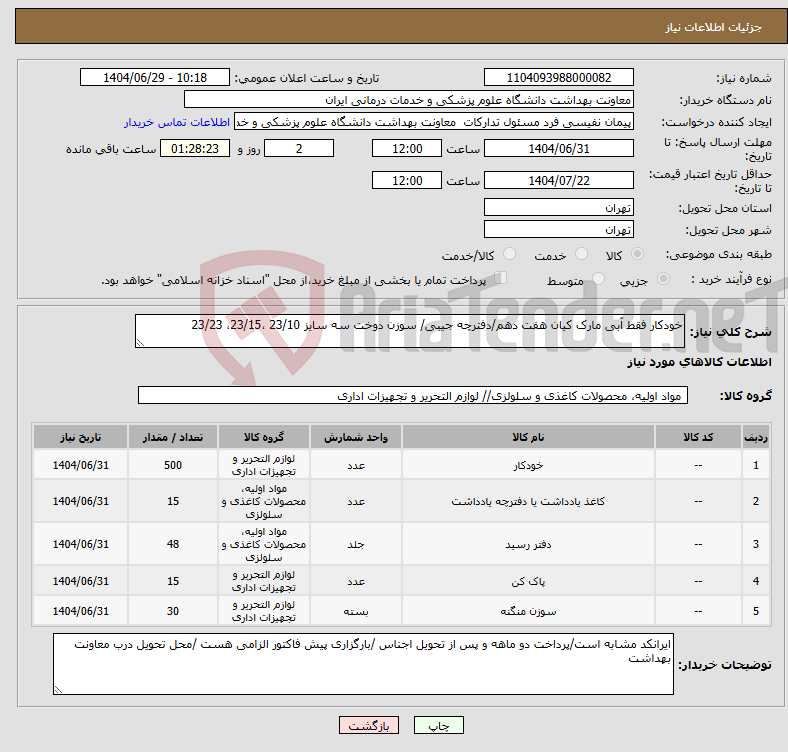This screenshot has height=752, width=788.
Task: Click the دفتر رسید item cell
Action: 528,544
